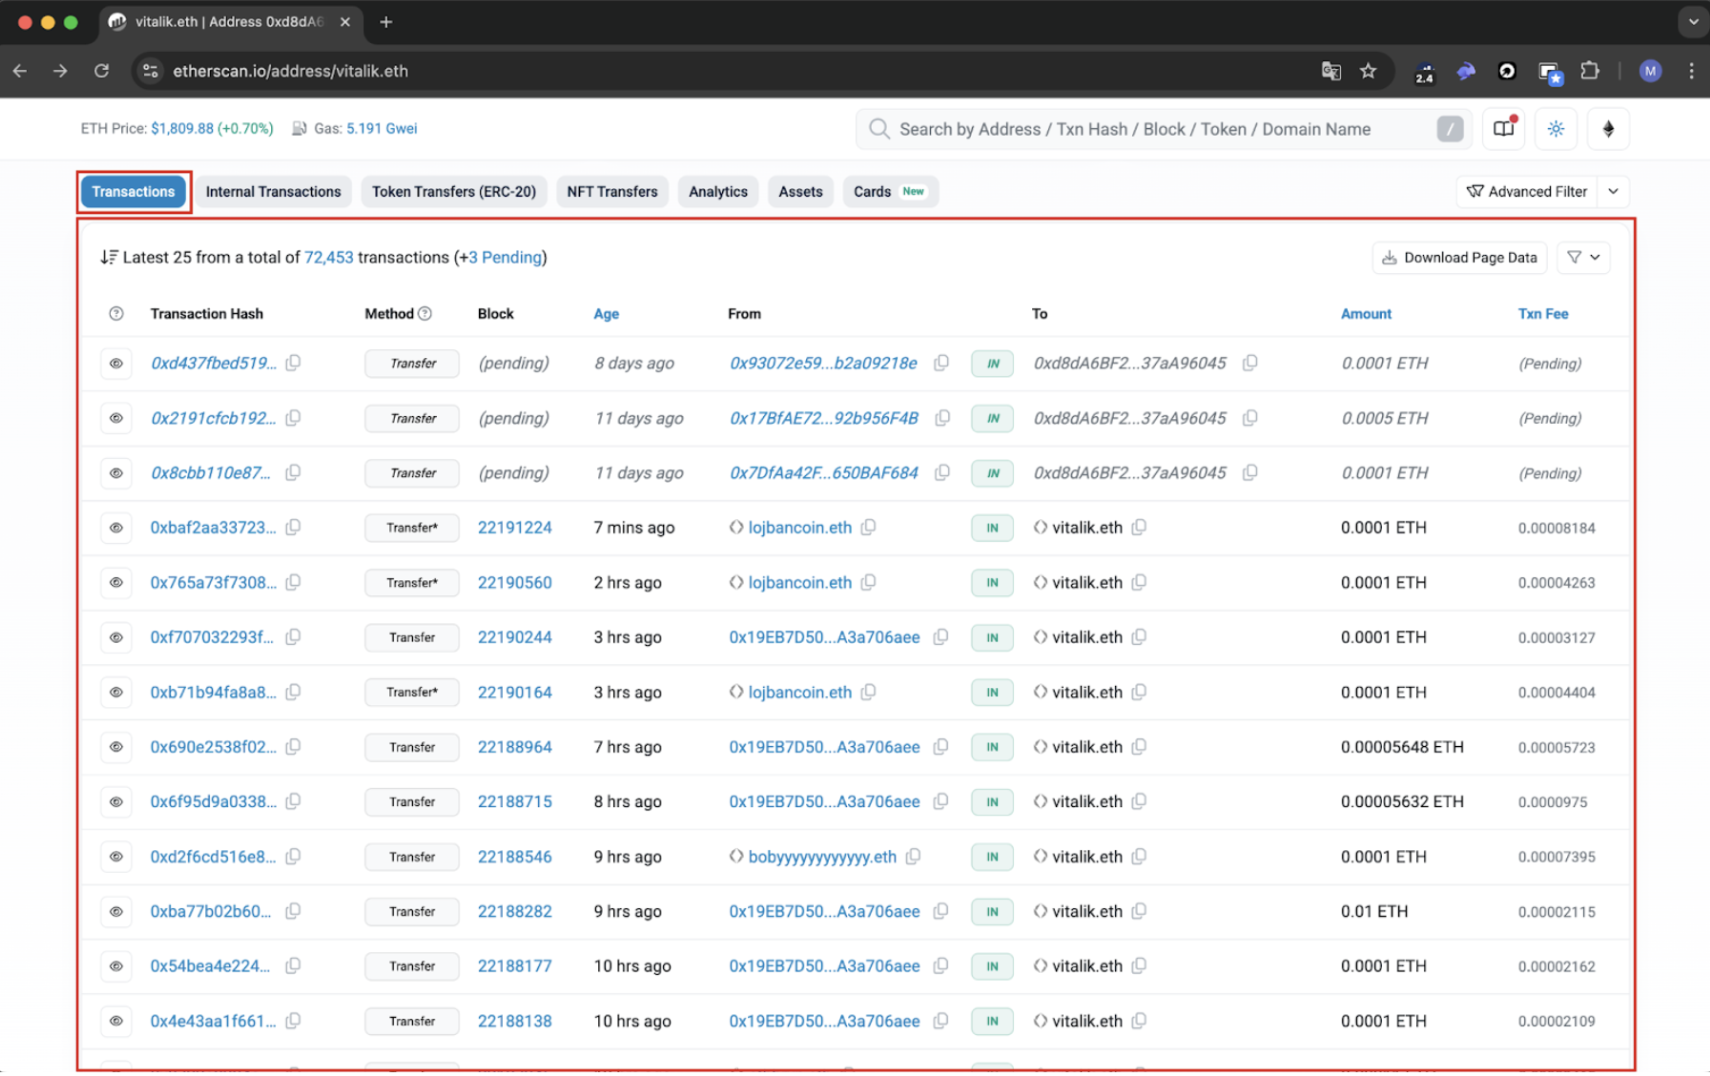The image size is (1710, 1076).
Task: Click the gas pump icon
Action: [x=299, y=128]
